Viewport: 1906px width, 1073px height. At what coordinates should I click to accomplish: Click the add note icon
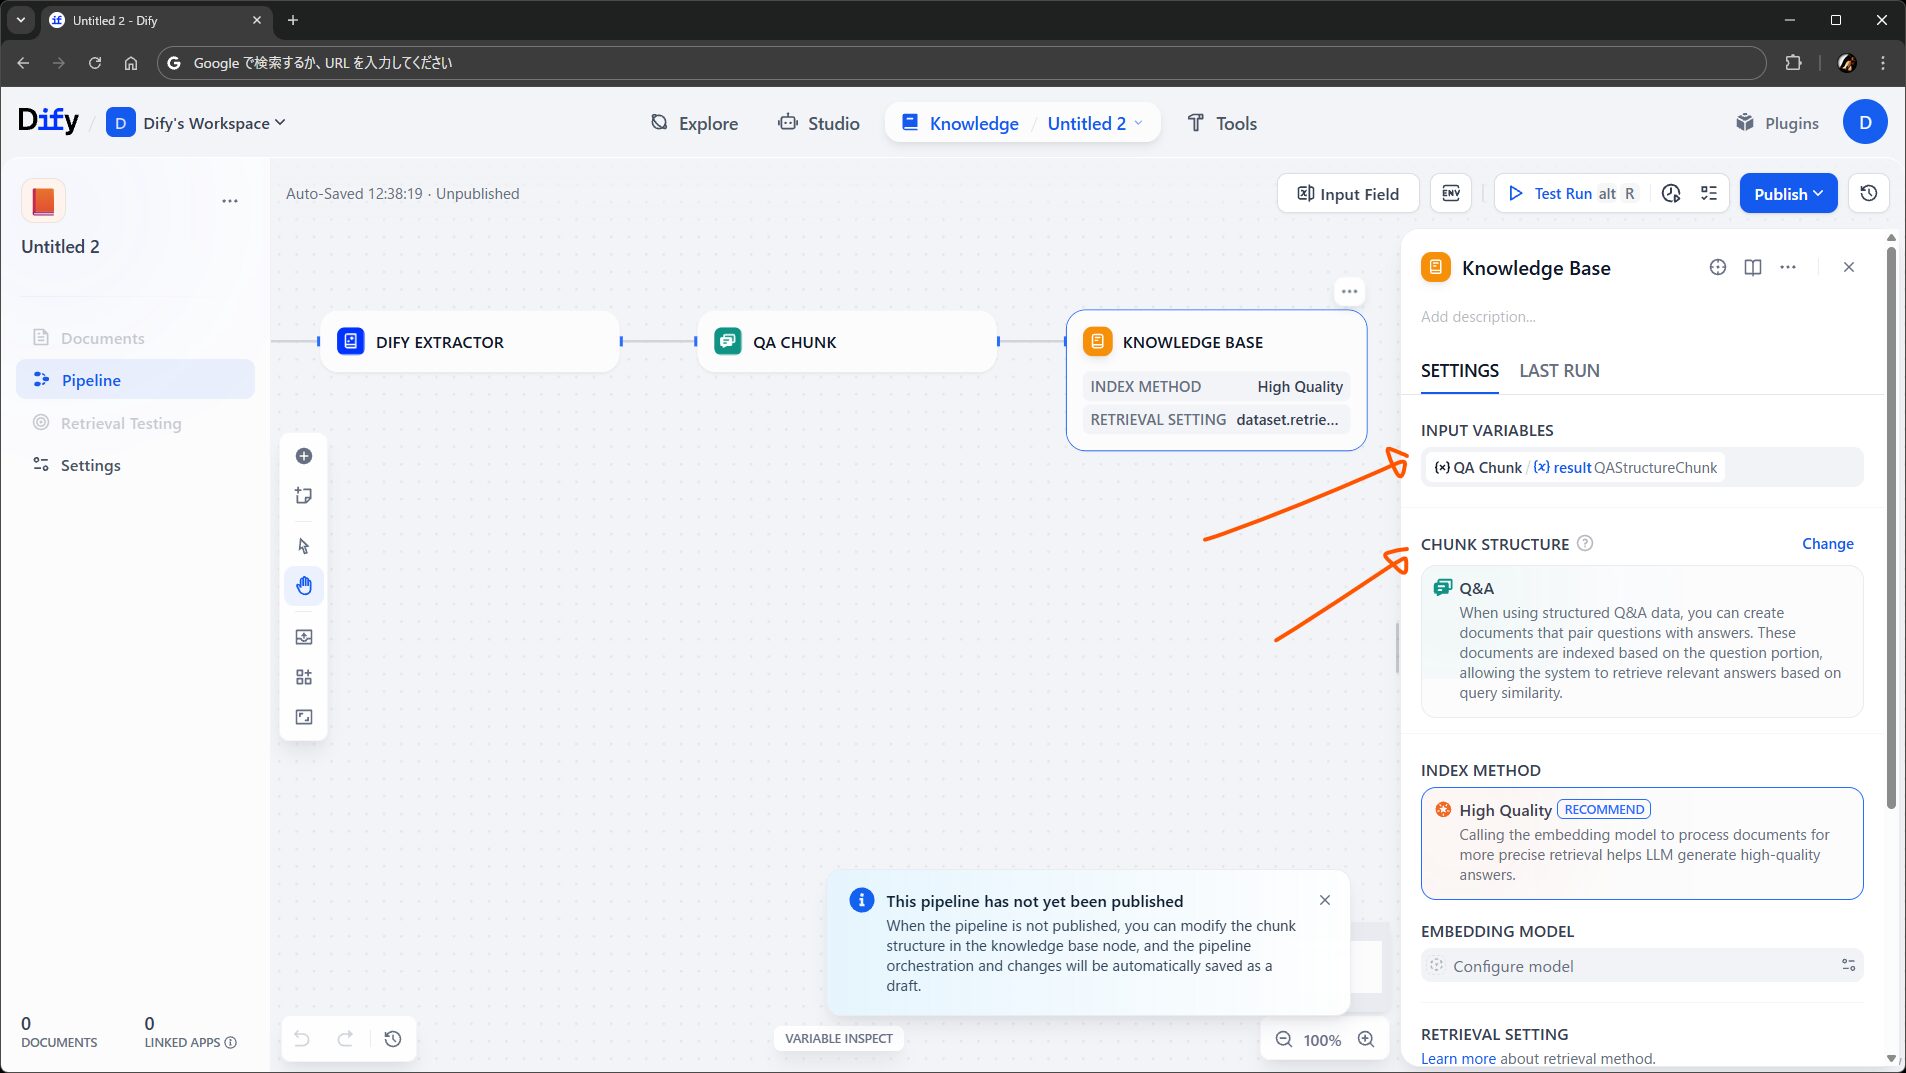[304, 496]
